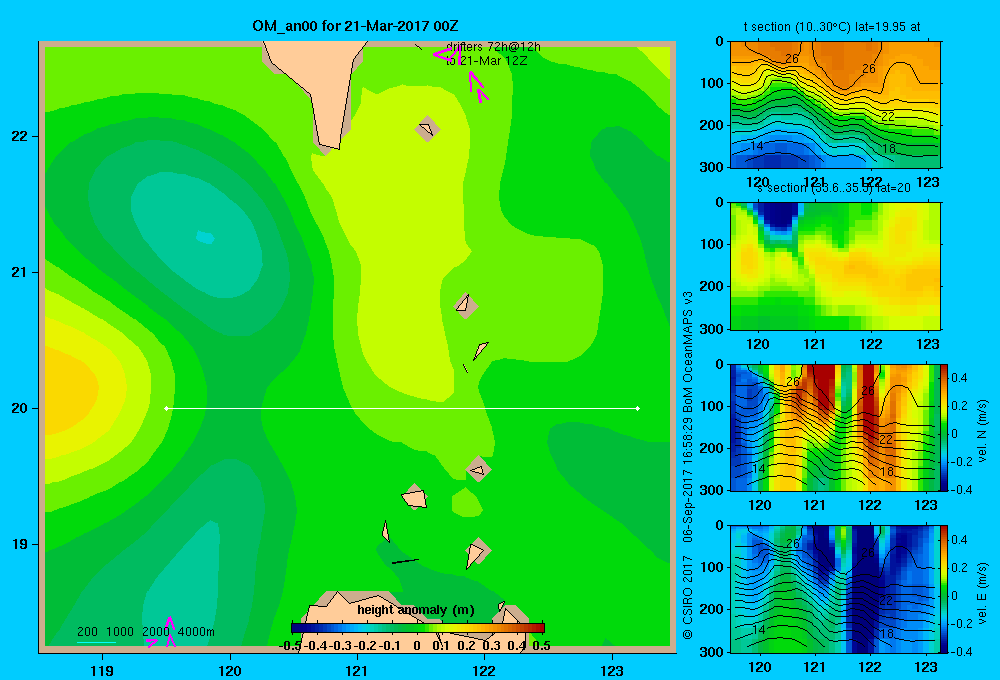Click the "18" isotherm label in the t section

888,149
